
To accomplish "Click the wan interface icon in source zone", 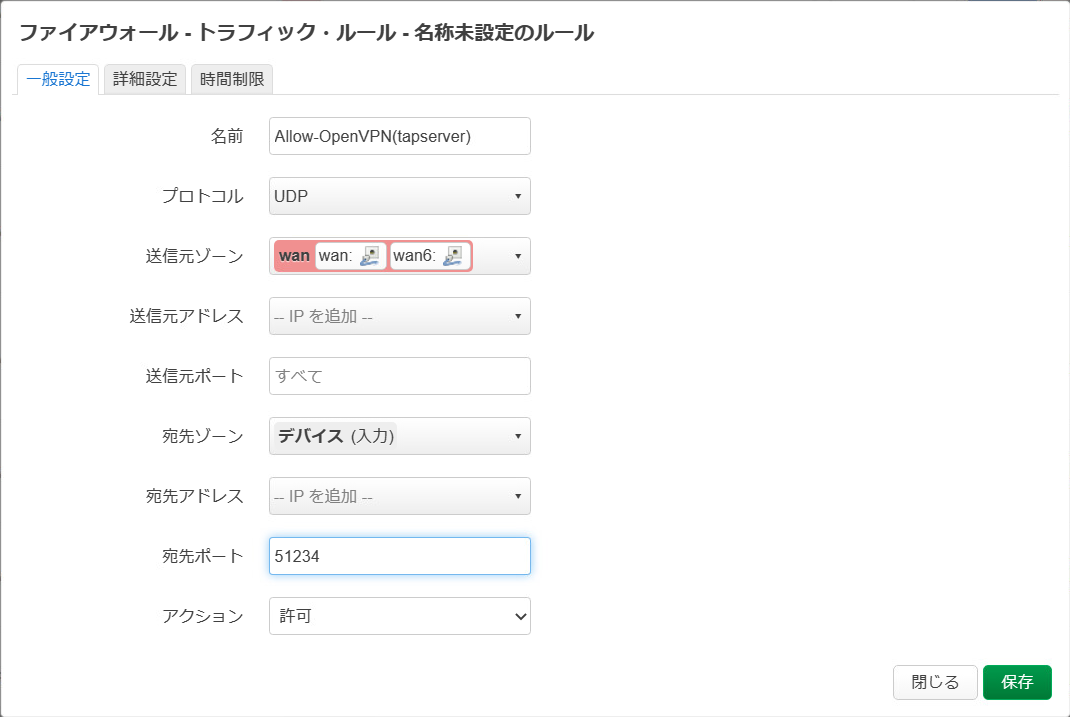I will pos(369,256).
